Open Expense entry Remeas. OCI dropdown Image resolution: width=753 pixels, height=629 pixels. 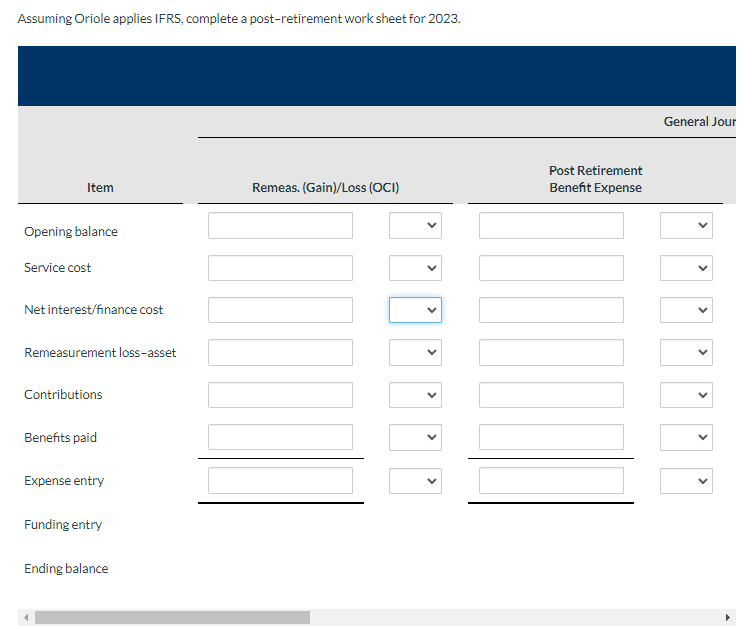pos(415,481)
